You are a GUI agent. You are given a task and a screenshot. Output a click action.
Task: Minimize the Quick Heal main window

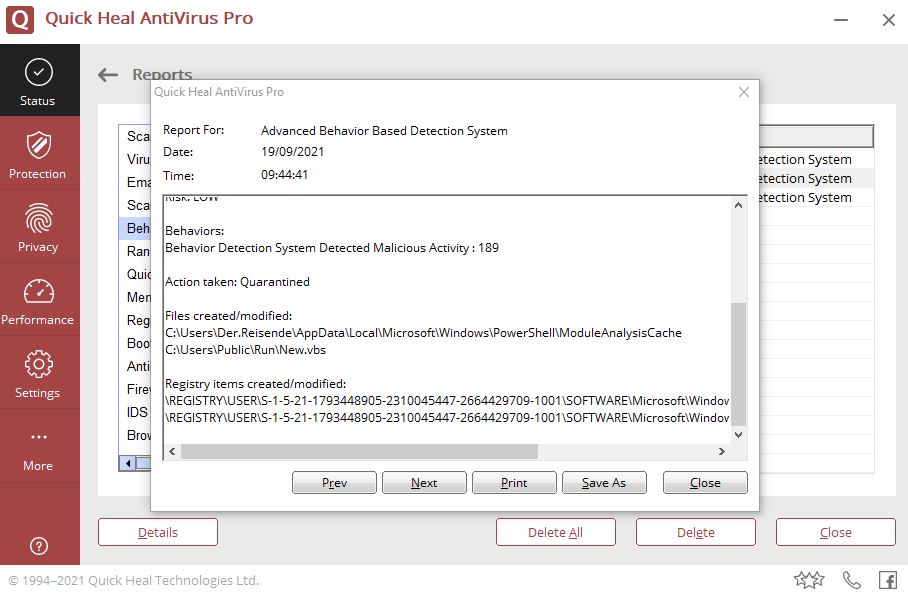pyautogui.click(x=841, y=20)
